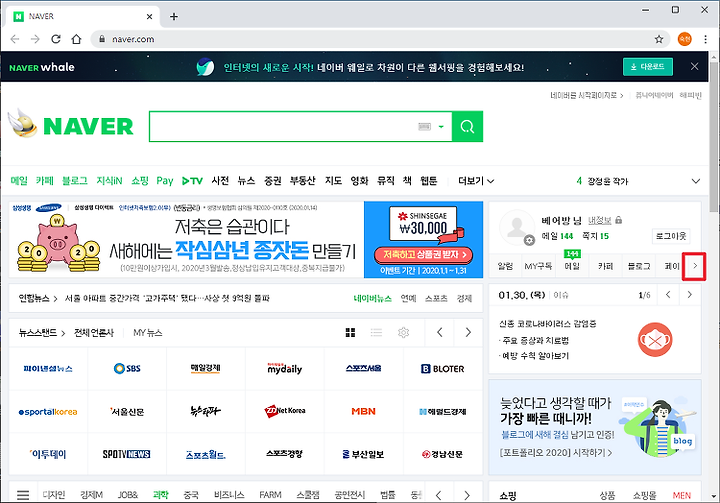The image size is (720, 503).
Task: Open the Chrome profile avatar
Action: click(x=684, y=39)
